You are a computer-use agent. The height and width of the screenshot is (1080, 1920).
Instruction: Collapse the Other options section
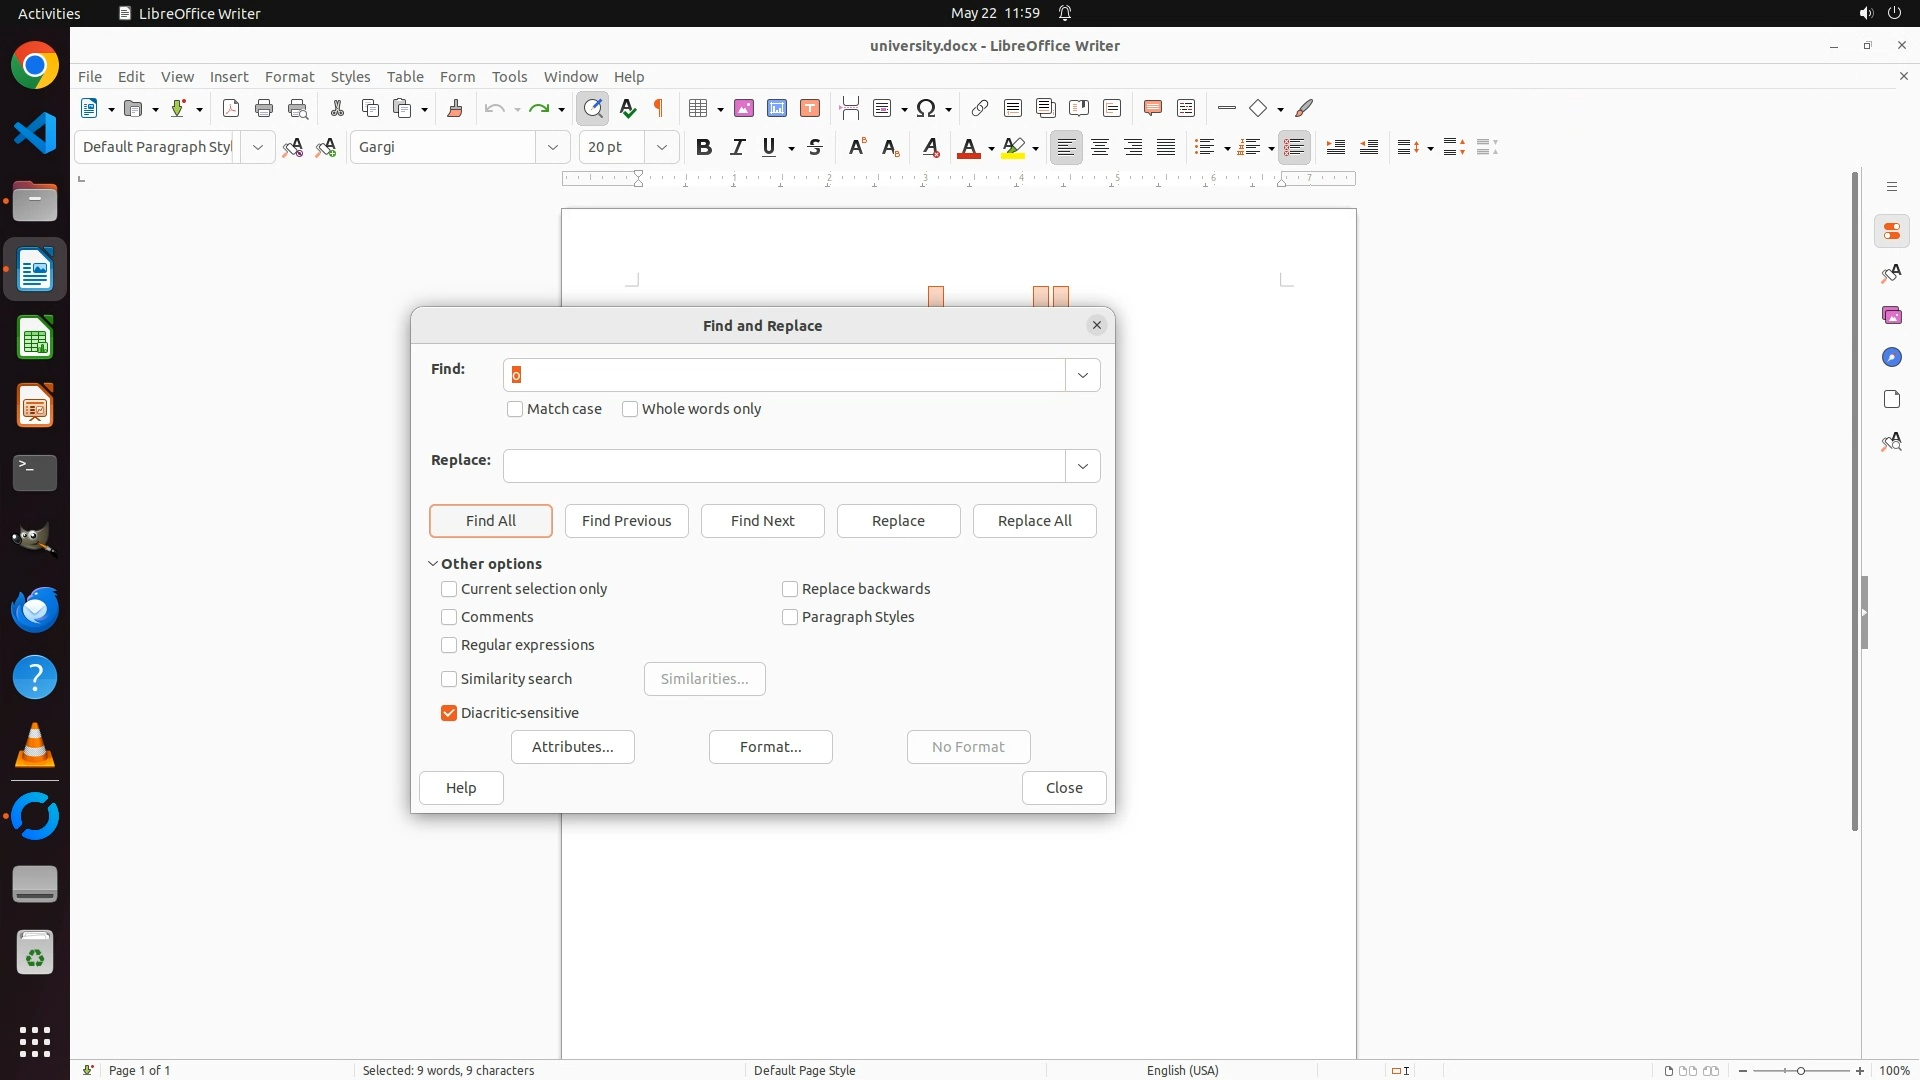click(433, 564)
